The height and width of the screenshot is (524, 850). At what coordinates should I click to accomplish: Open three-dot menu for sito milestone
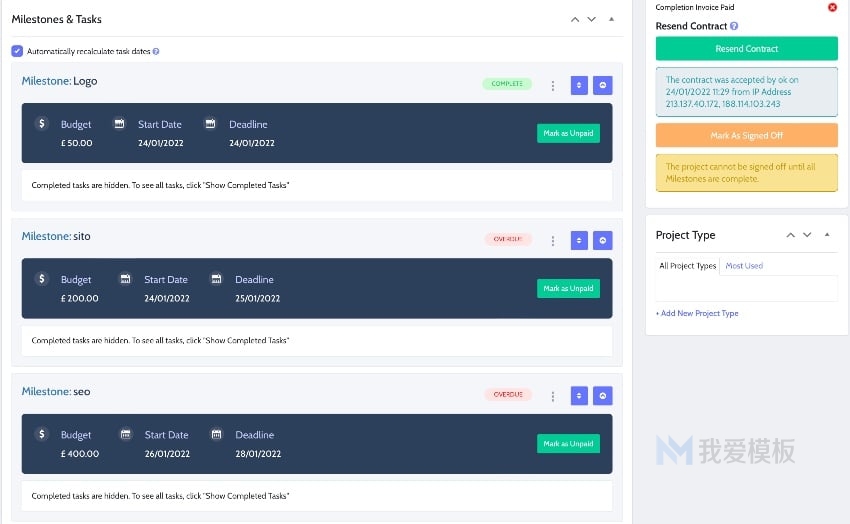pyautogui.click(x=552, y=241)
